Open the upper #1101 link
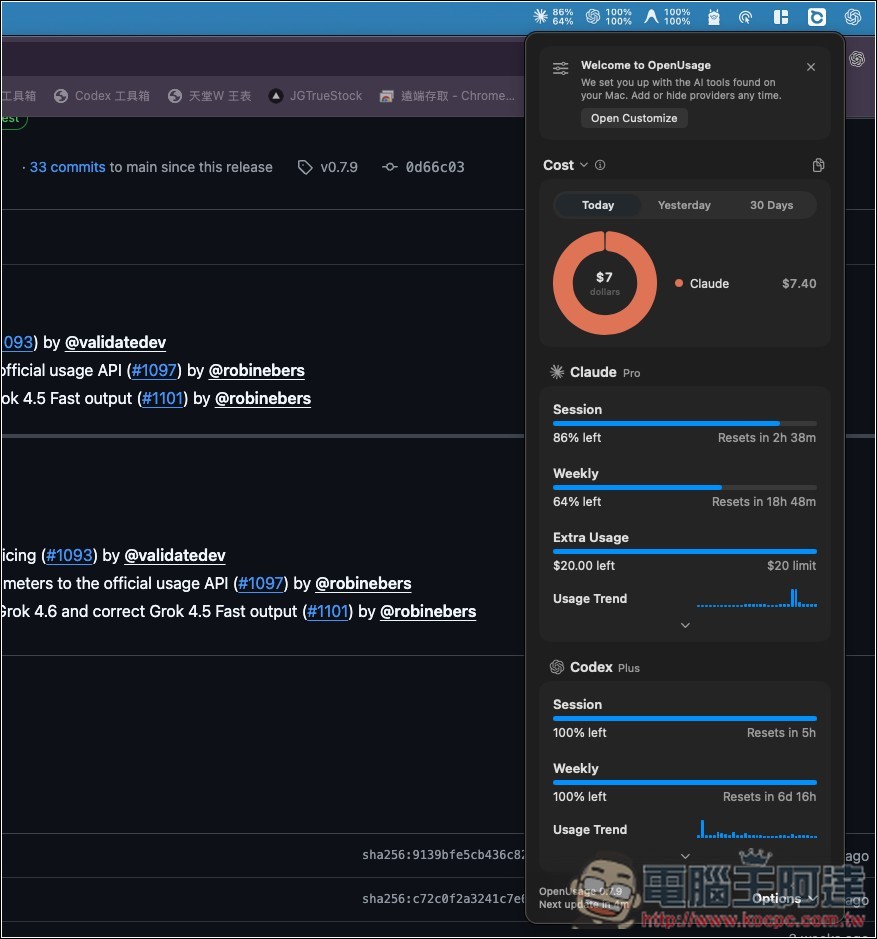The width and height of the screenshot is (877, 939). tap(162, 399)
